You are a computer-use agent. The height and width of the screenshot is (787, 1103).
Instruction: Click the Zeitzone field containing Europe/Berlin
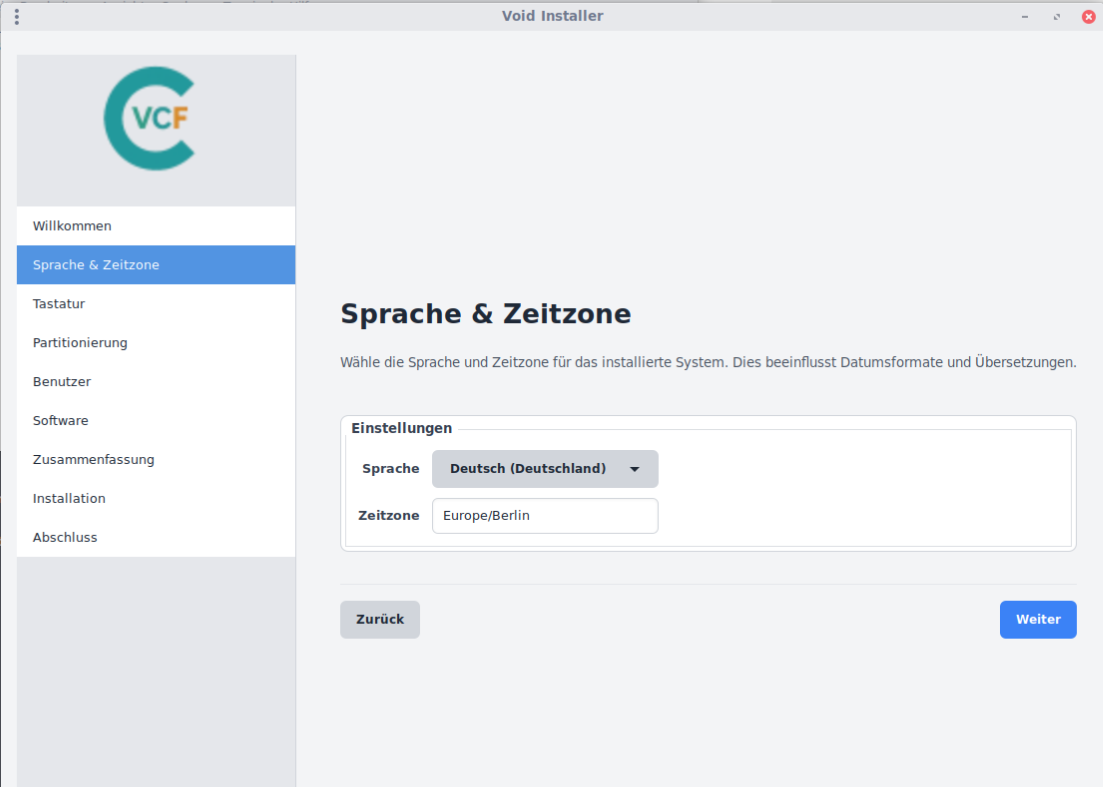coord(545,516)
